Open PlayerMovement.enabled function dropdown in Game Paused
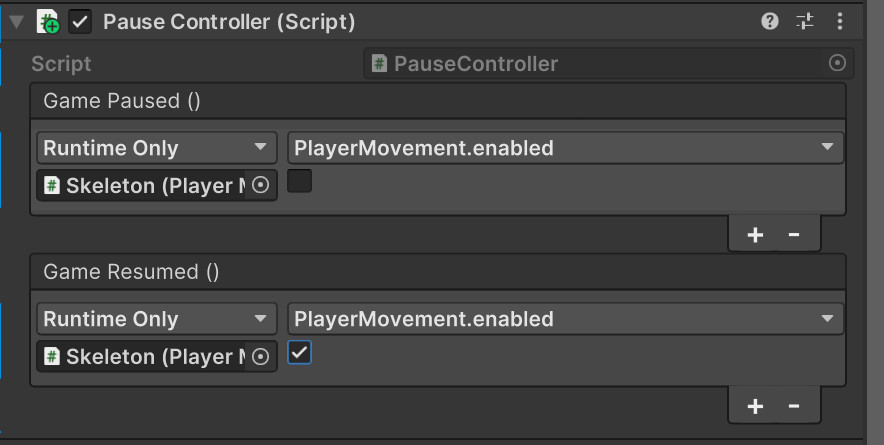884x445 pixels. coord(565,148)
